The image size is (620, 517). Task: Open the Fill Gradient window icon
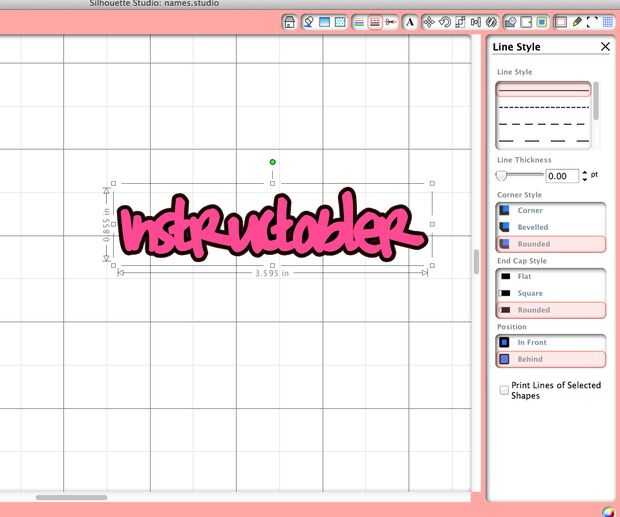[x=324, y=22]
